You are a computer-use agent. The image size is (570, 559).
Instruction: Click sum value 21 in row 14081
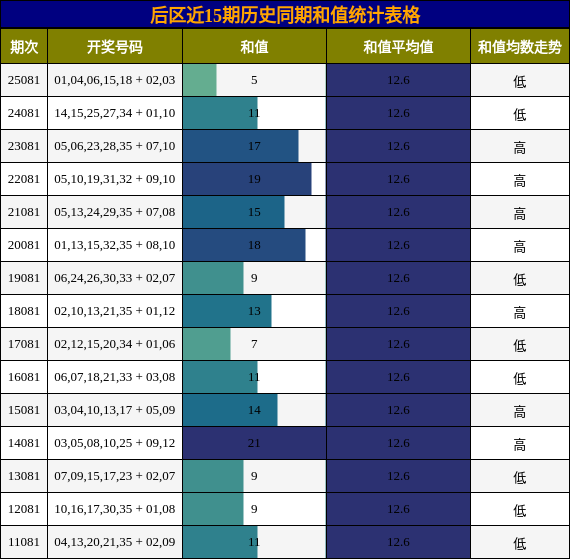254,443
